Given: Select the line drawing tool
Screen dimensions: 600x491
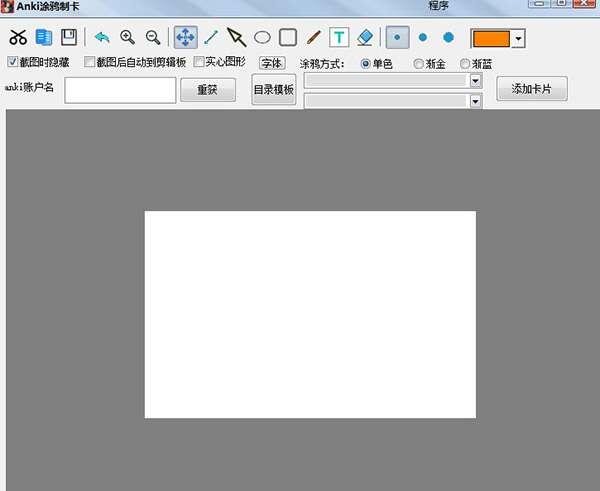Looking at the screenshot, I should pos(211,38).
